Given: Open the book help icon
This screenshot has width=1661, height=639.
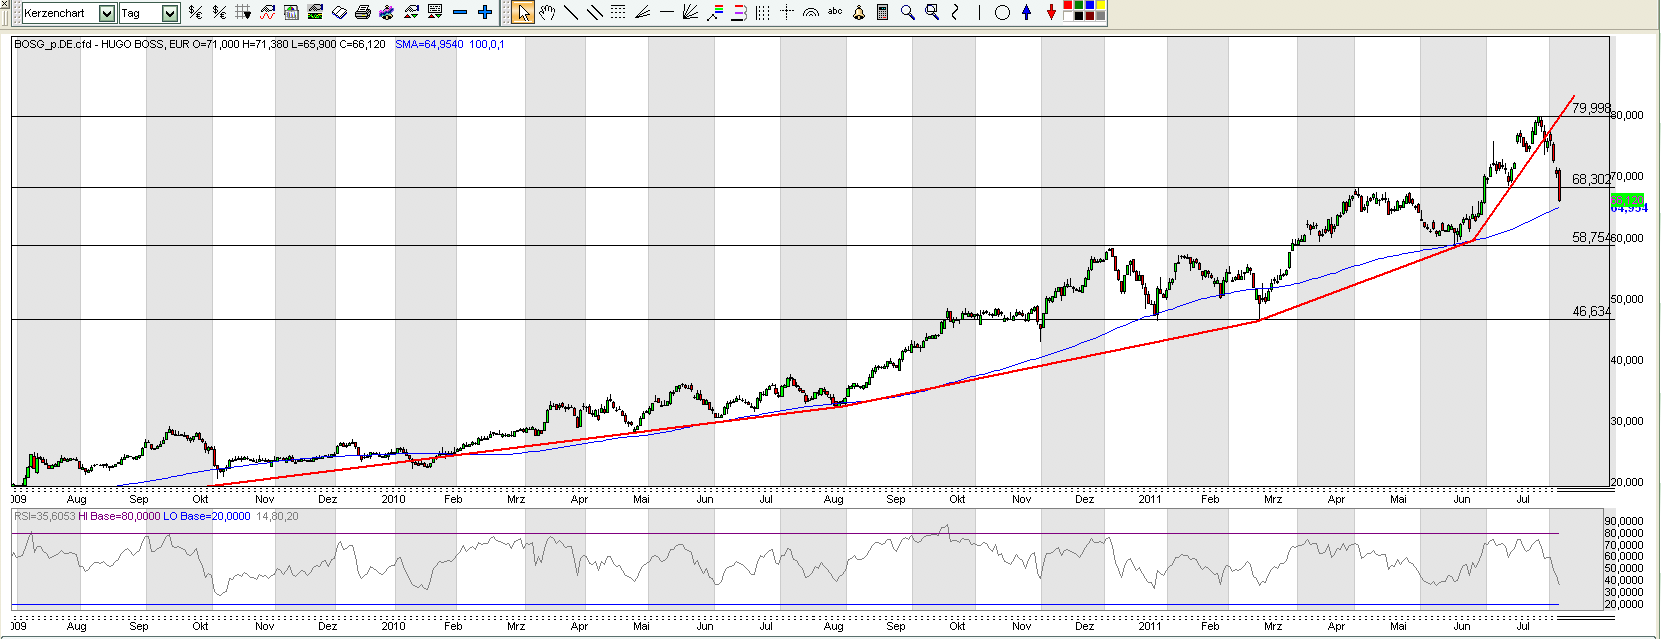Looking at the screenshot, I should 339,12.
